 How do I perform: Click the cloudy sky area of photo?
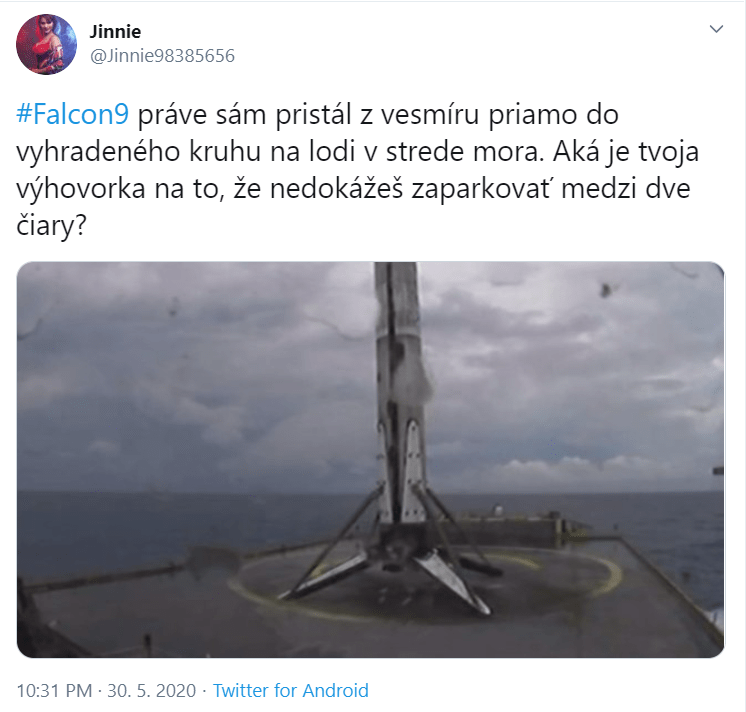[x=190, y=371]
